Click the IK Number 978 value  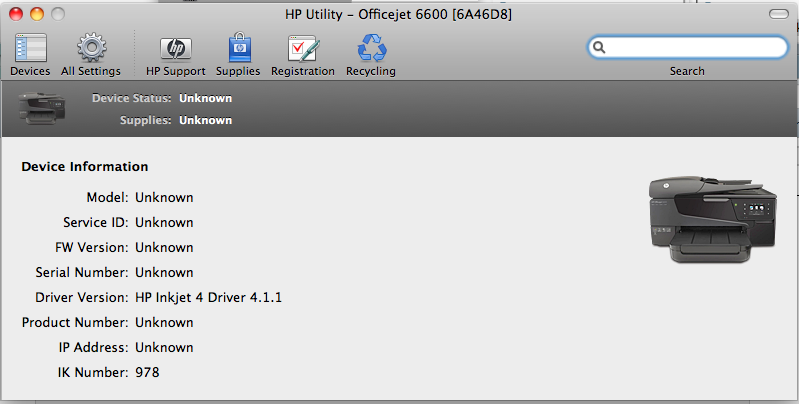point(147,372)
